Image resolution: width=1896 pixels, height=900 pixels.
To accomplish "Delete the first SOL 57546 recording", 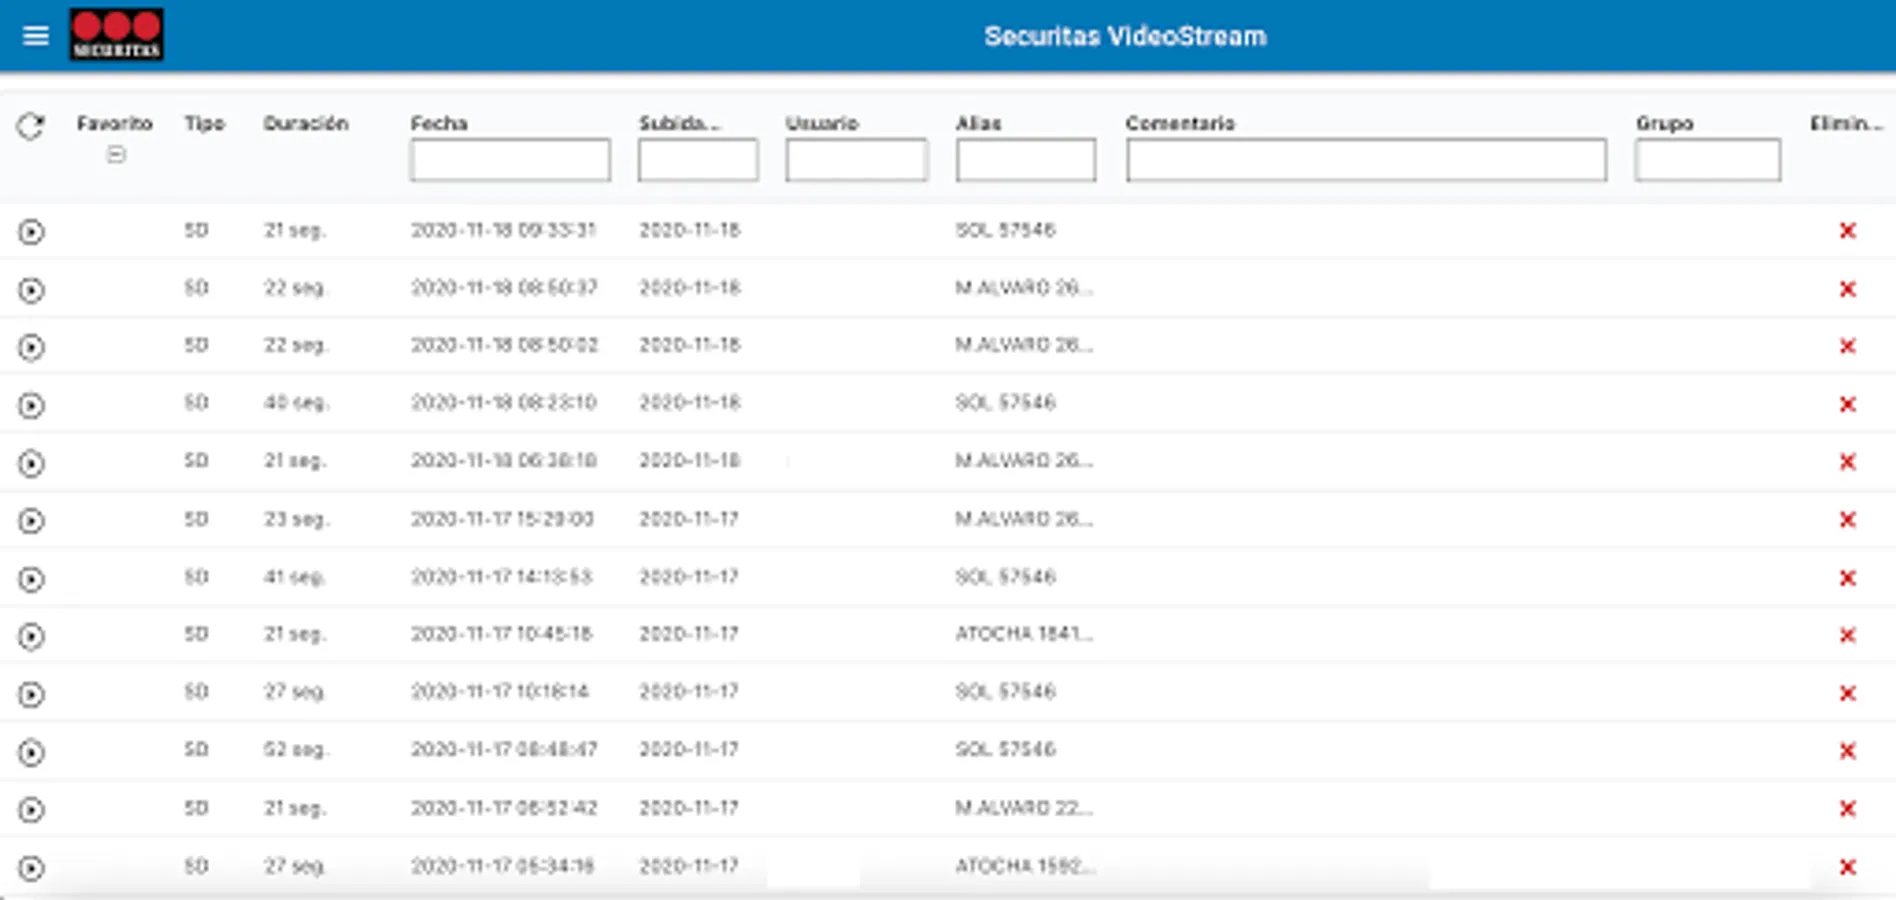I will [x=1847, y=232].
